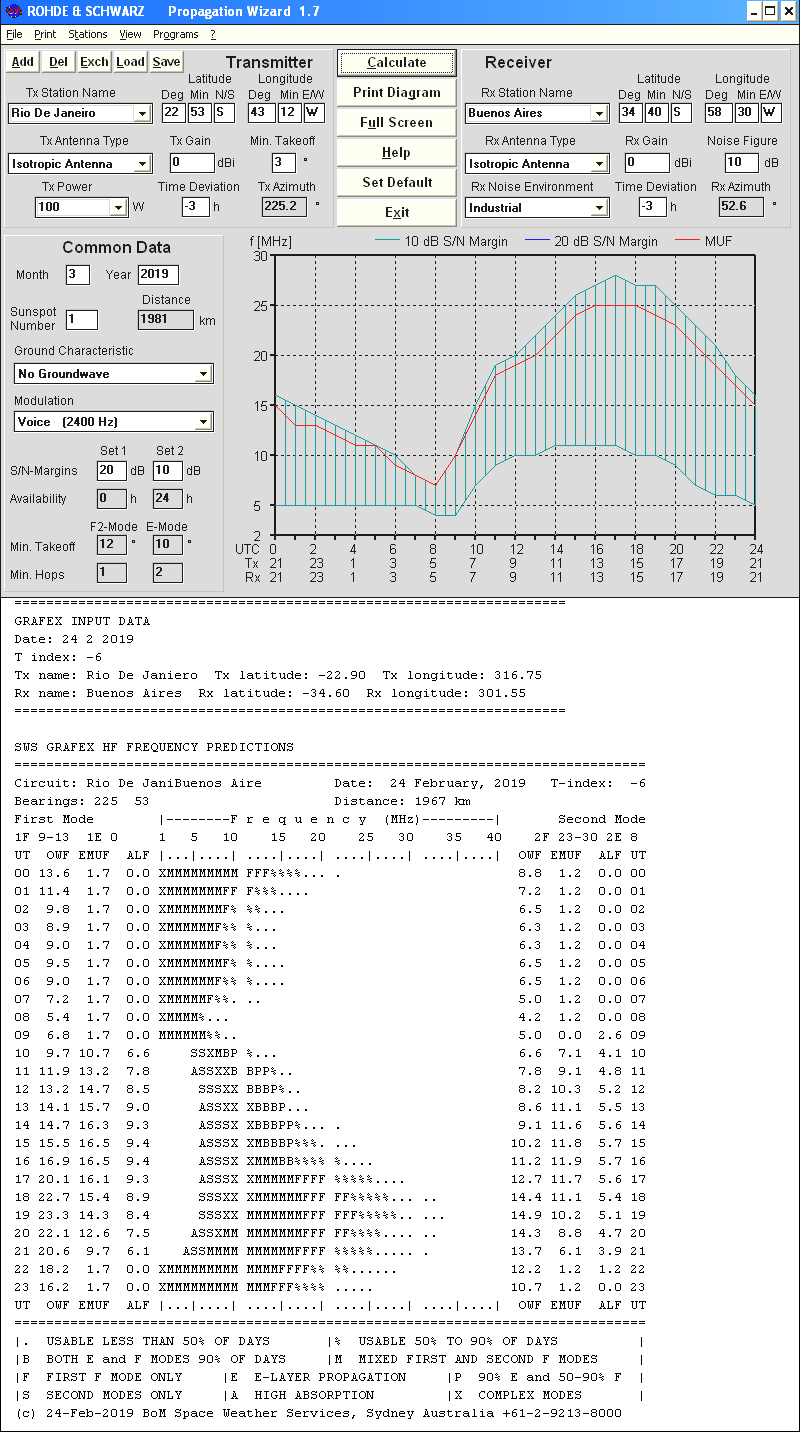The image size is (800, 1432).
Task: Expand the Tx Power dropdown
Action: 118,208
